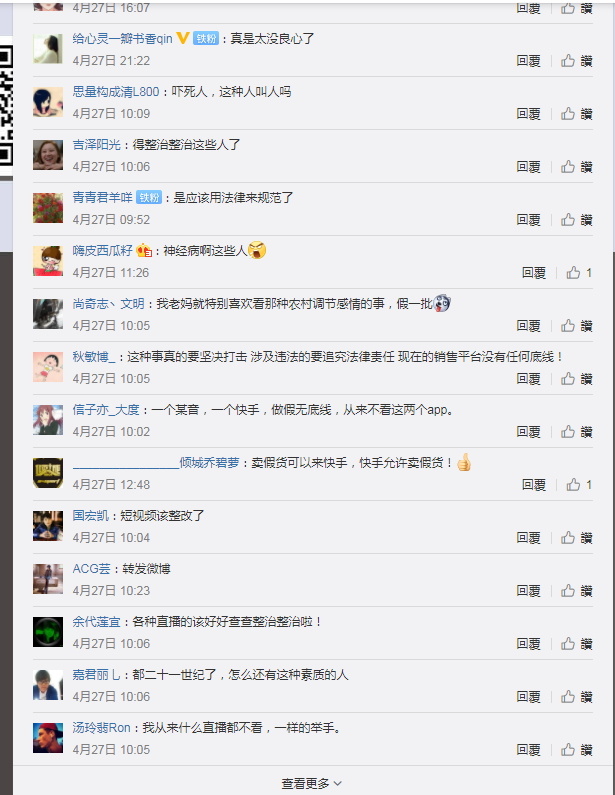Like the comment by 思量构成清L800

(576, 114)
